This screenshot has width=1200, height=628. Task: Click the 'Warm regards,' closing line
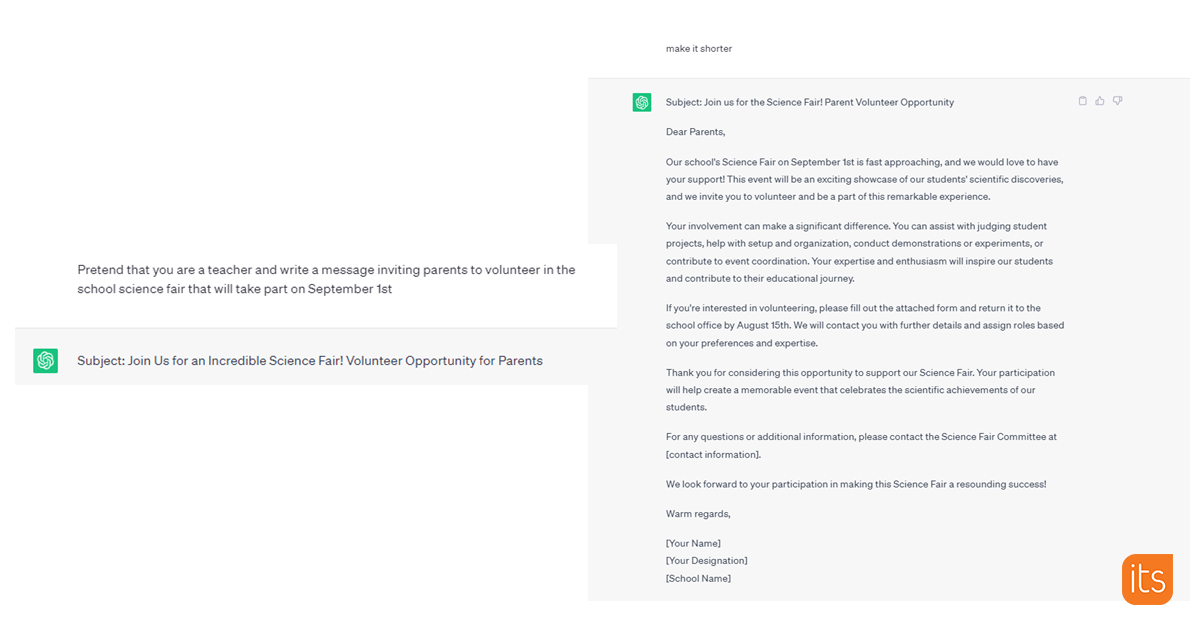click(x=698, y=514)
